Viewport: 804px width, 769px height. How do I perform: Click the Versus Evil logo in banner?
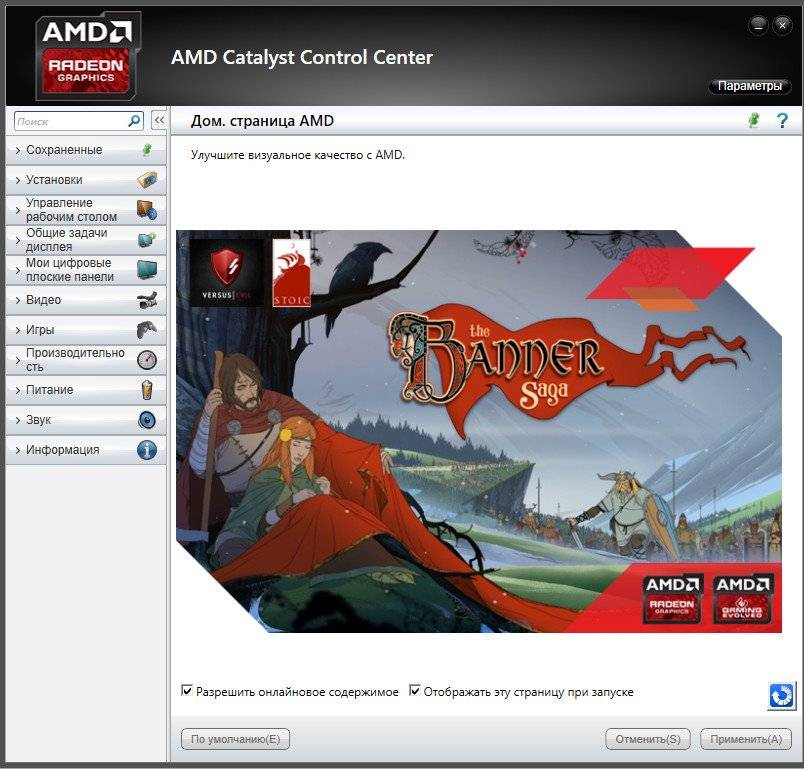pos(227,273)
